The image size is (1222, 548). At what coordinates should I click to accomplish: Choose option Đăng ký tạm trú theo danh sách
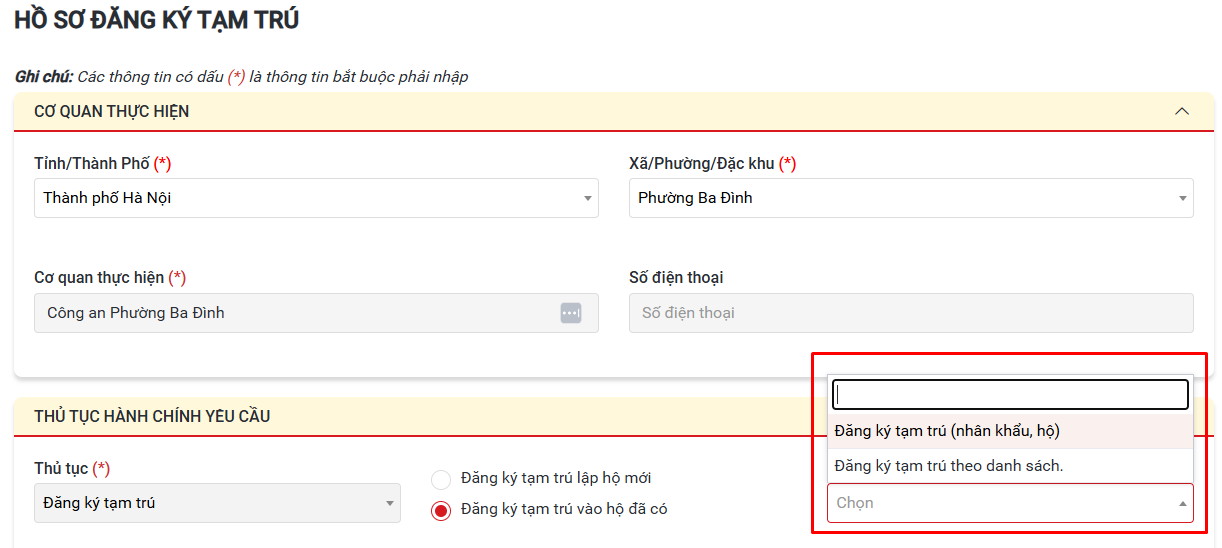click(948, 465)
